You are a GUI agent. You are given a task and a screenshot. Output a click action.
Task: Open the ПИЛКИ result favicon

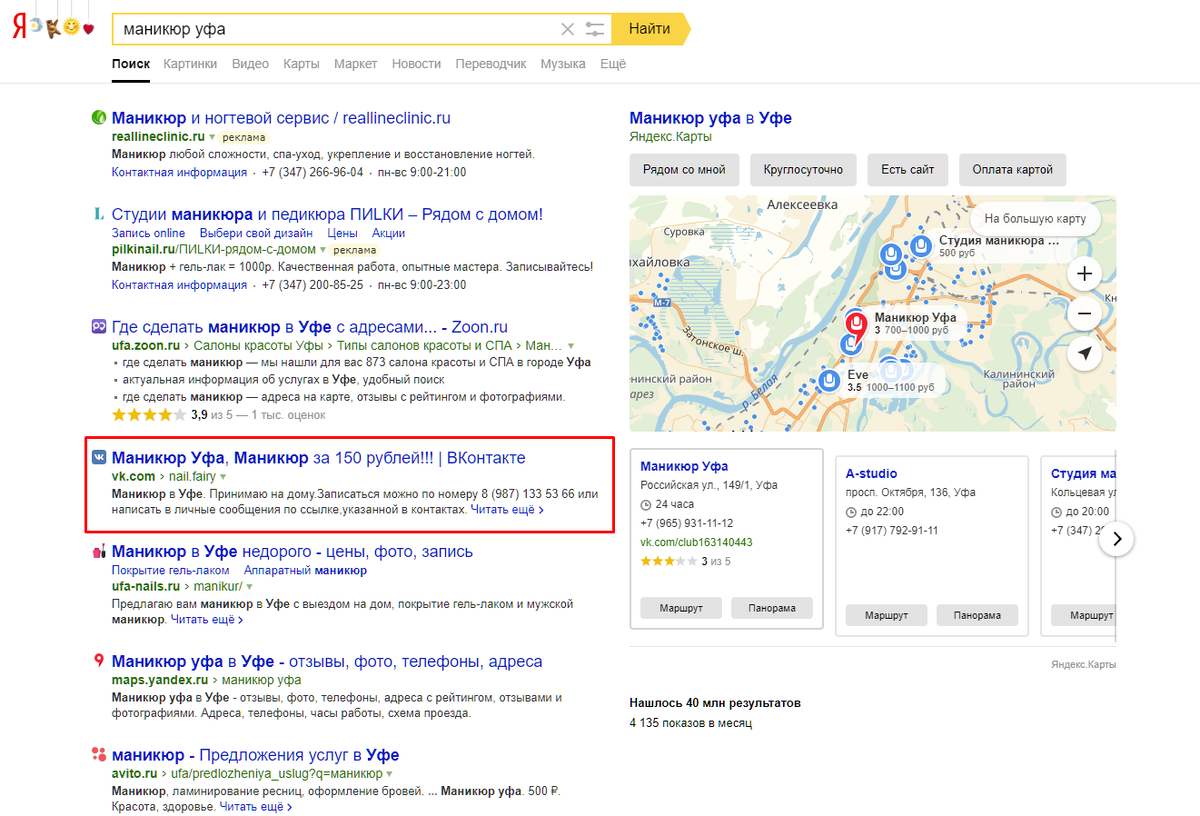[x=99, y=214]
